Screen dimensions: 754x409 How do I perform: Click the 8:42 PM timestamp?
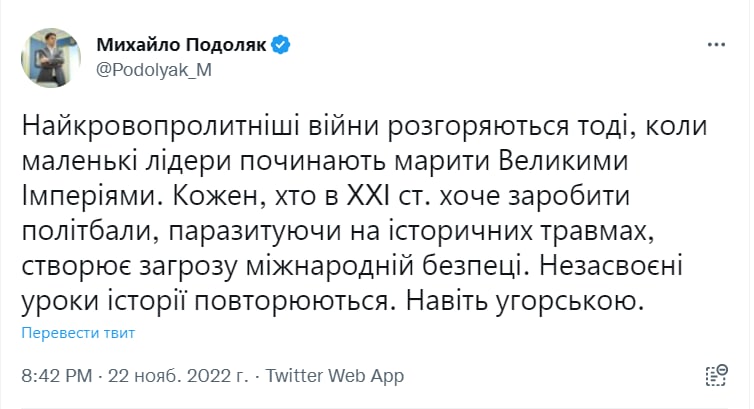pos(58,376)
